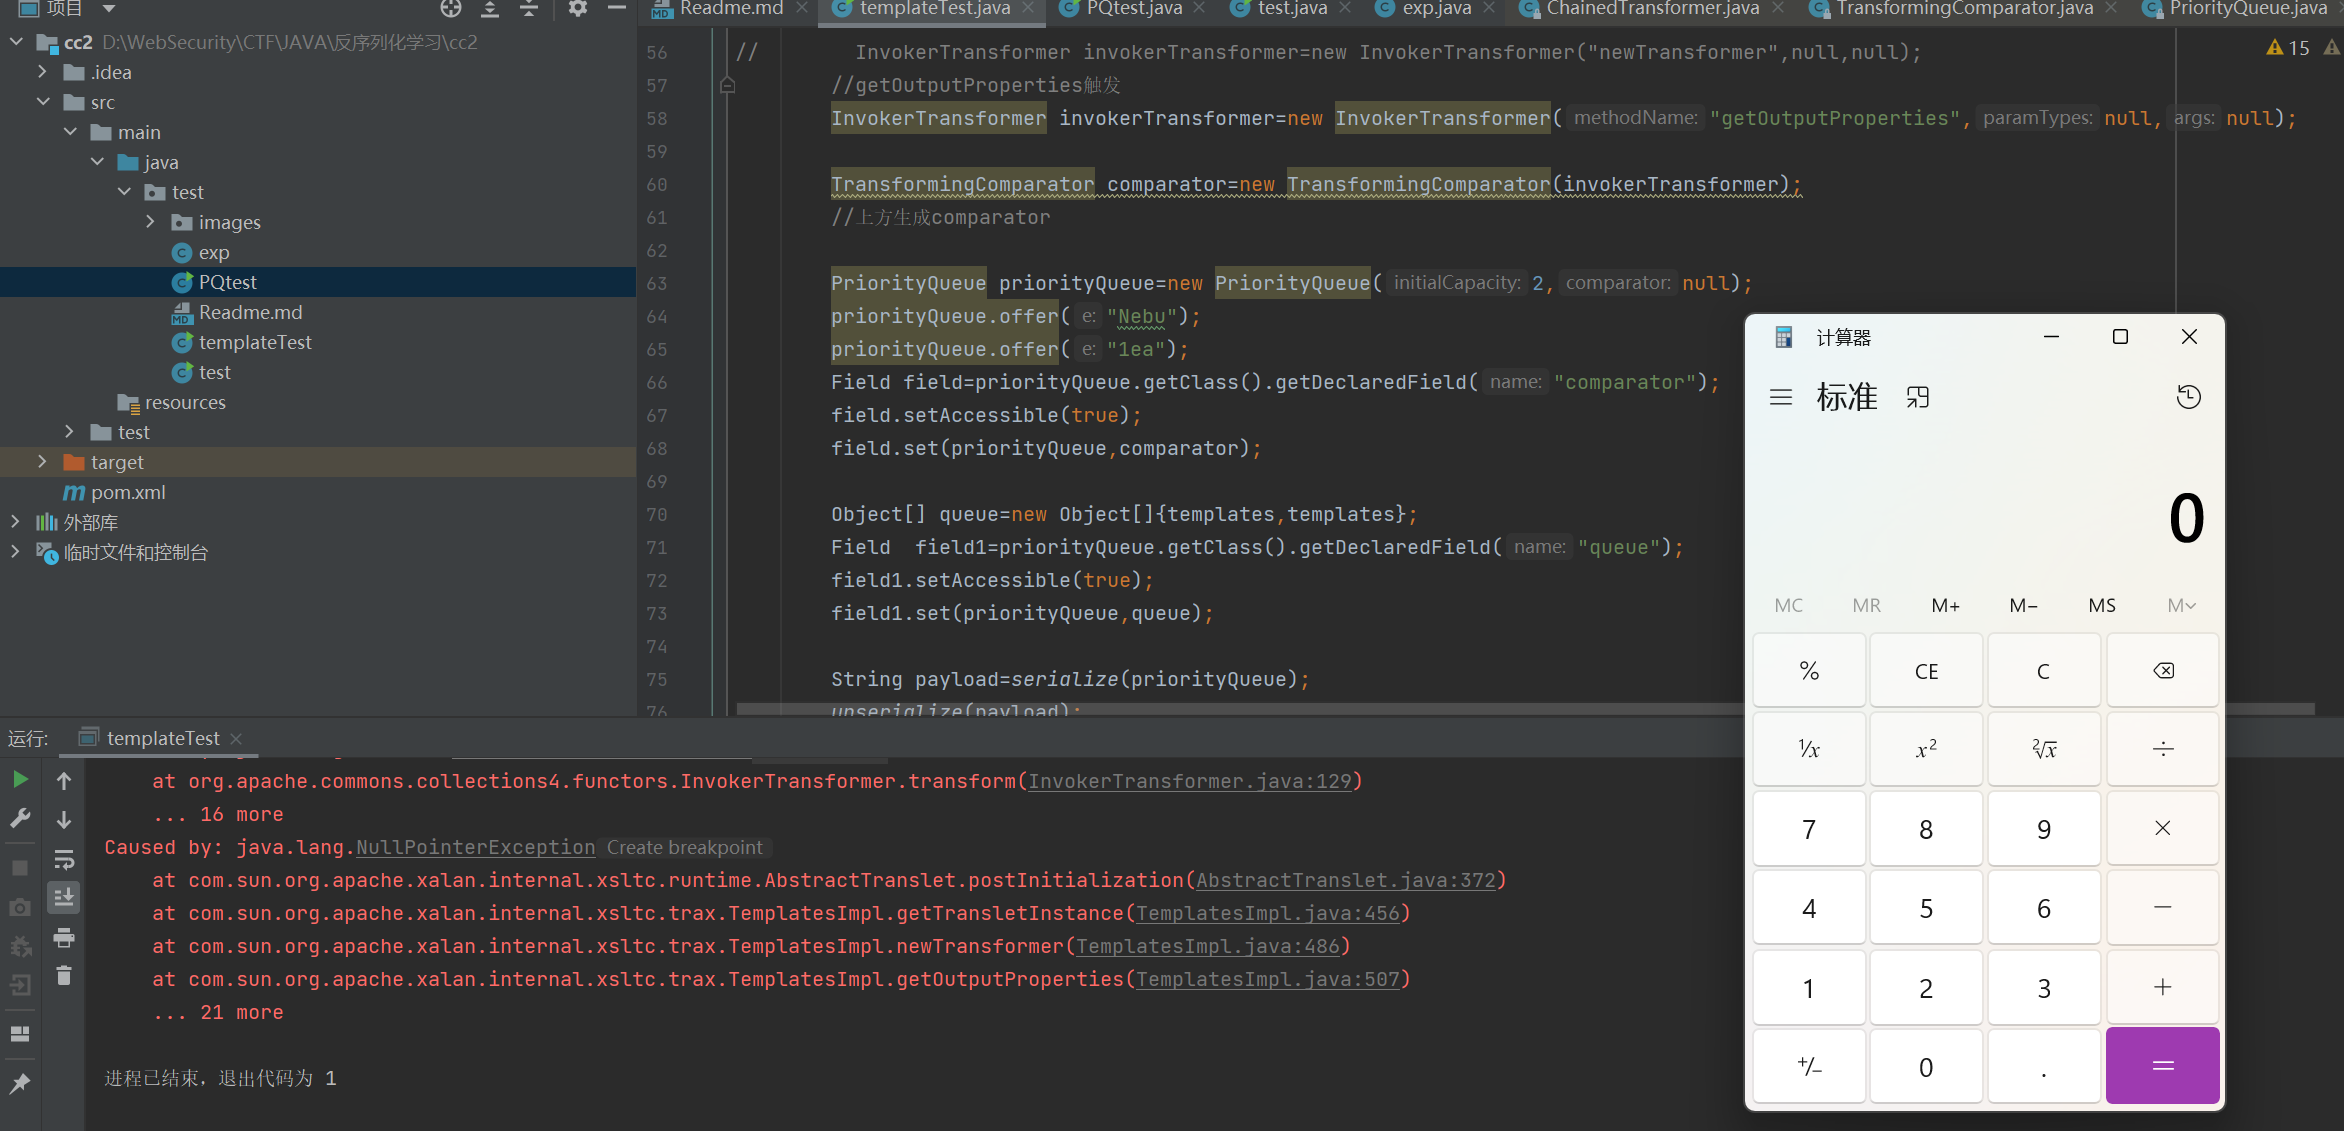Image resolution: width=2344 pixels, height=1131 pixels.
Task: Expand the target folder in project tree
Action: [42, 462]
